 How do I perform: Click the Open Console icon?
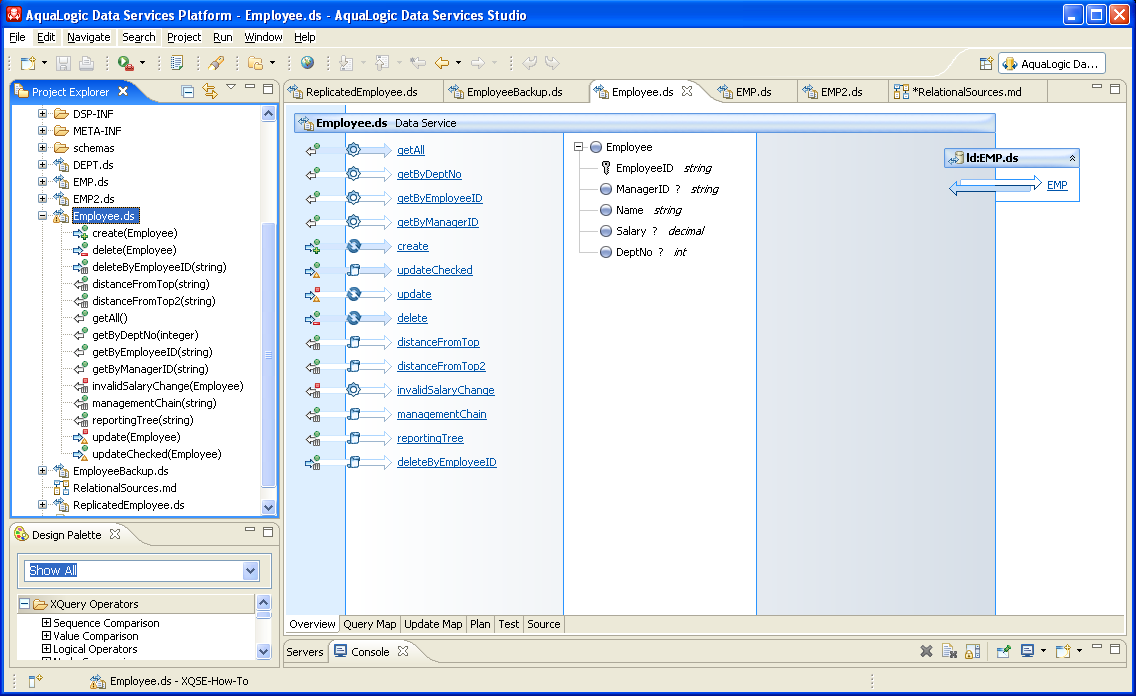pyautogui.click(x=1063, y=651)
